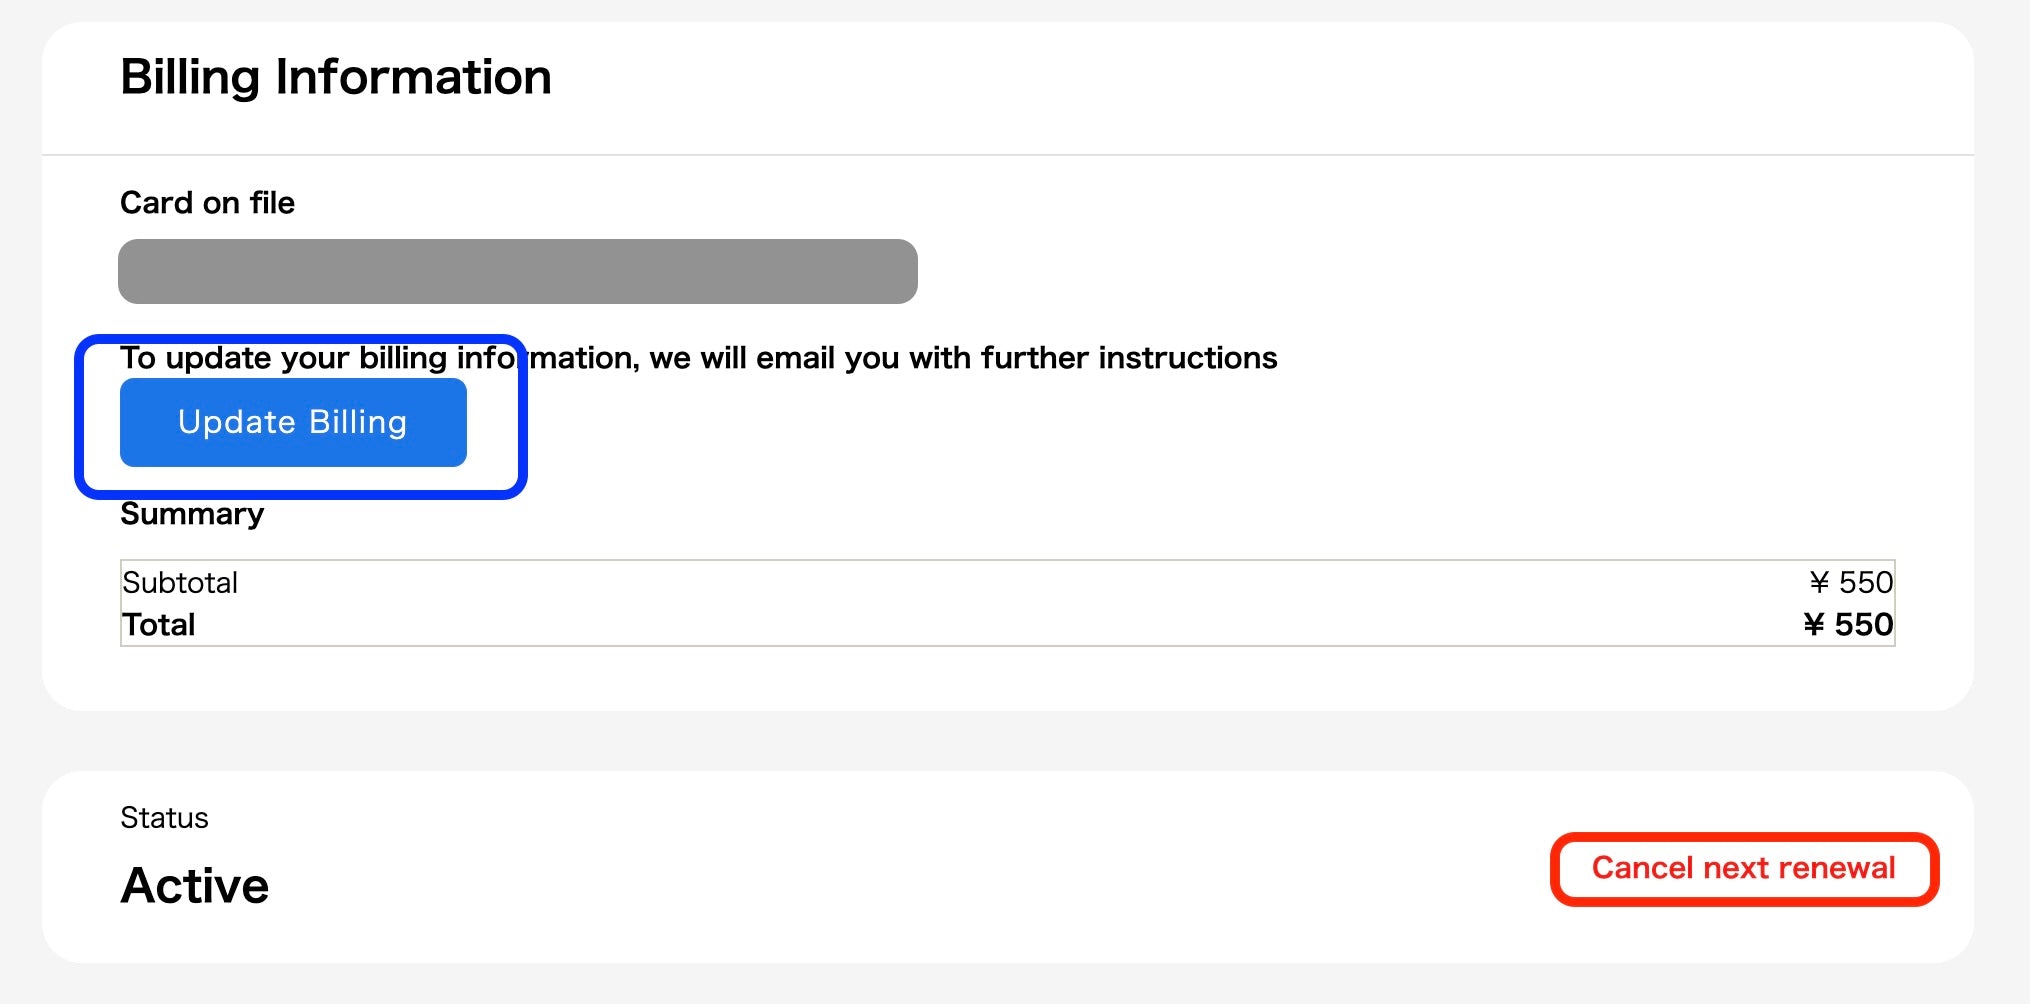Click the bold Total amount ¥ 550
Viewport: 2030px width, 1004px height.
click(1848, 625)
